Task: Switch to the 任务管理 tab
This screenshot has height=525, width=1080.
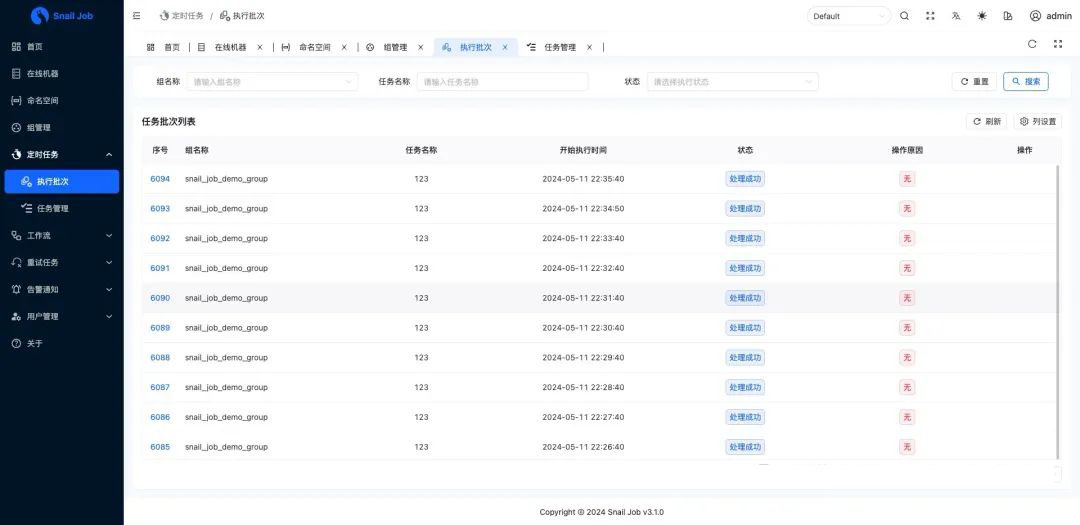Action: click(x=560, y=47)
